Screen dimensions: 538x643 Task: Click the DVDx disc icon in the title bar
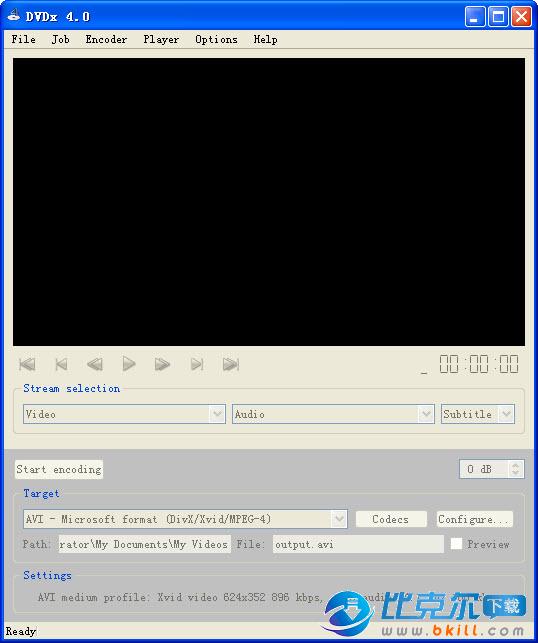14,16
